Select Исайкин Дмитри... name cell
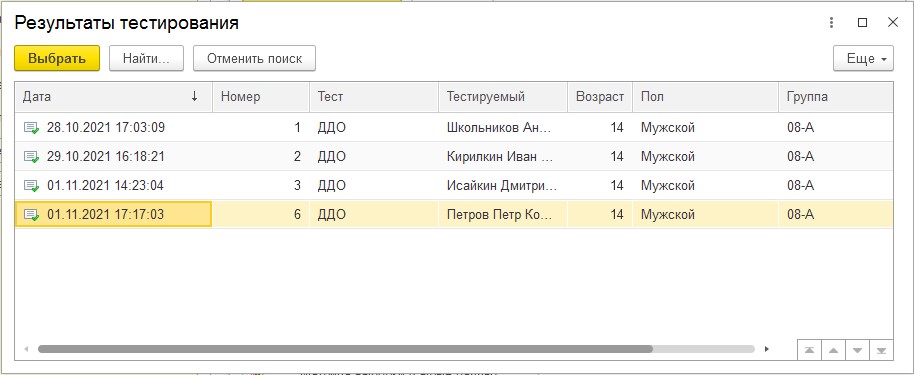Image resolution: width=914 pixels, height=375 pixels. (502, 186)
